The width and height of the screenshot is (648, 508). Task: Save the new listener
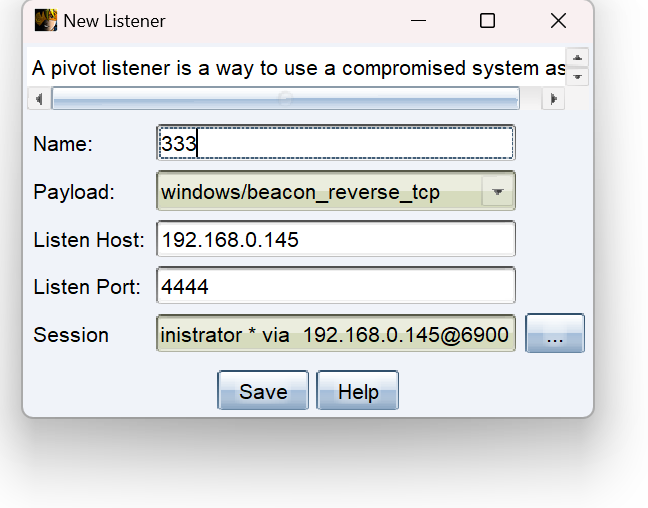[263, 391]
